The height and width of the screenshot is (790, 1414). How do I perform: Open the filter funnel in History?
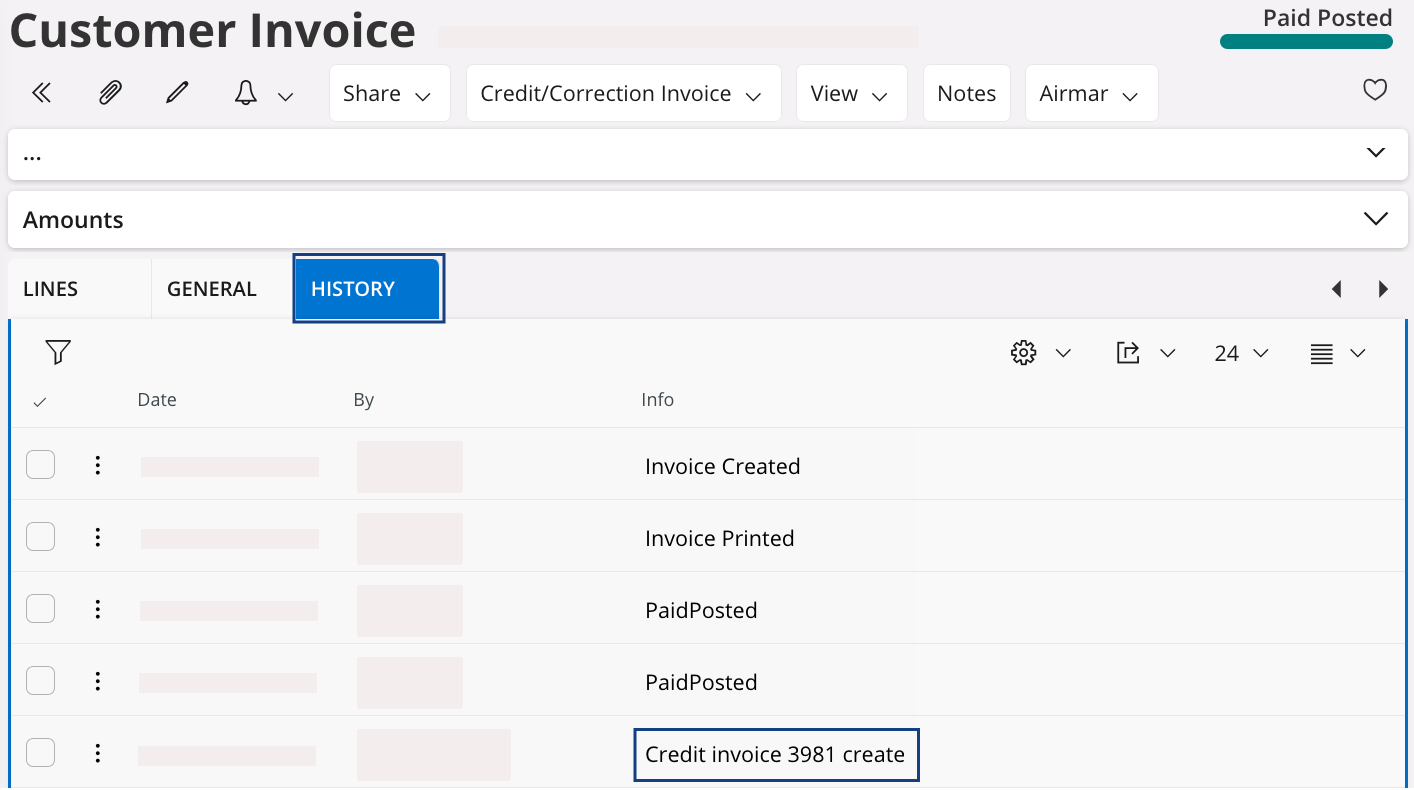pyautogui.click(x=58, y=352)
